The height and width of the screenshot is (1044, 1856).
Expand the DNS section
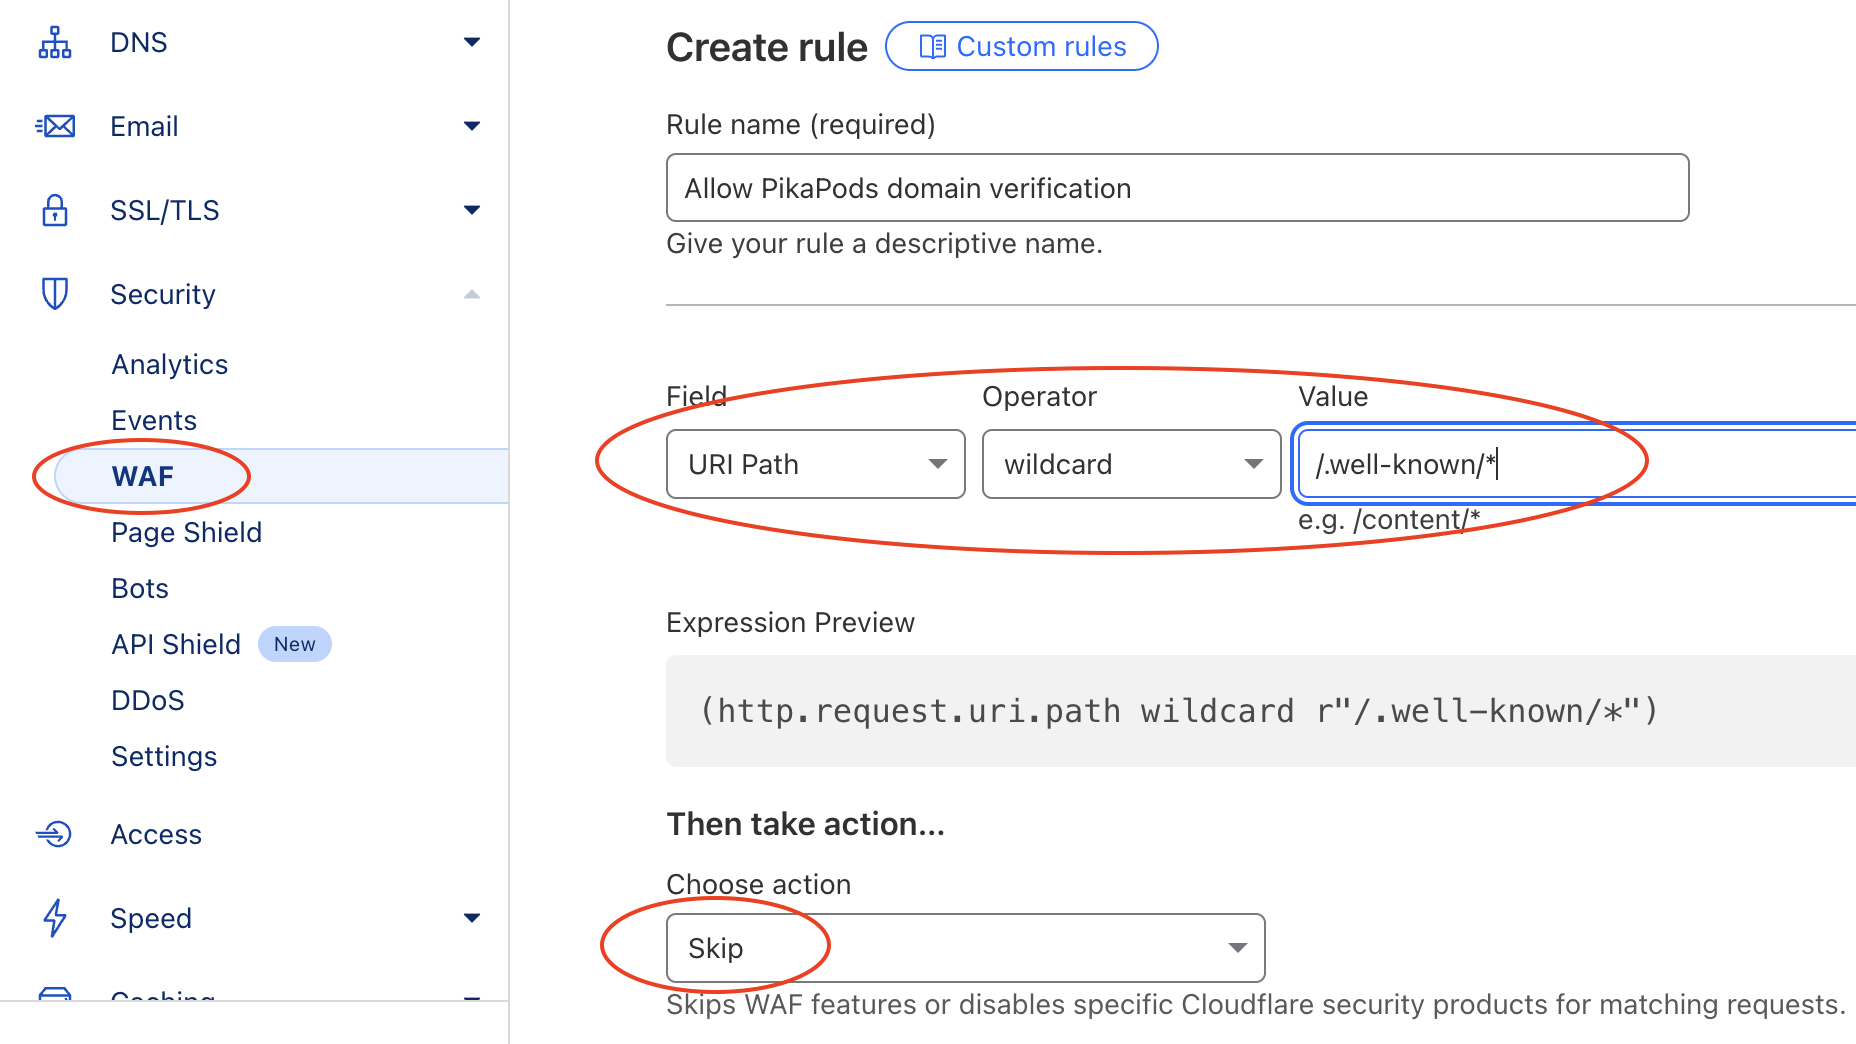pyautogui.click(x=472, y=42)
